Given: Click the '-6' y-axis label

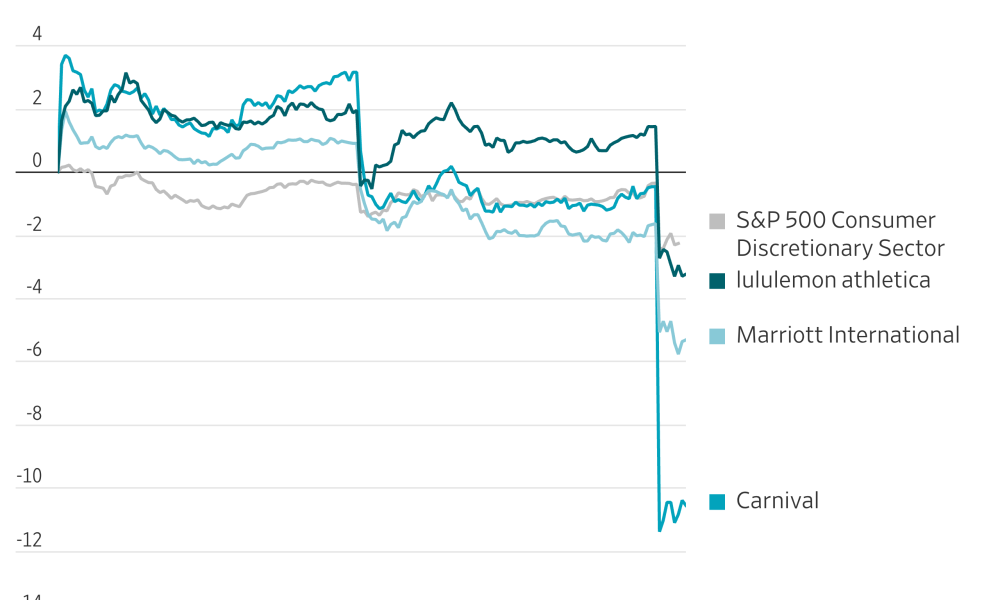Looking at the screenshot, I should 33,350.
